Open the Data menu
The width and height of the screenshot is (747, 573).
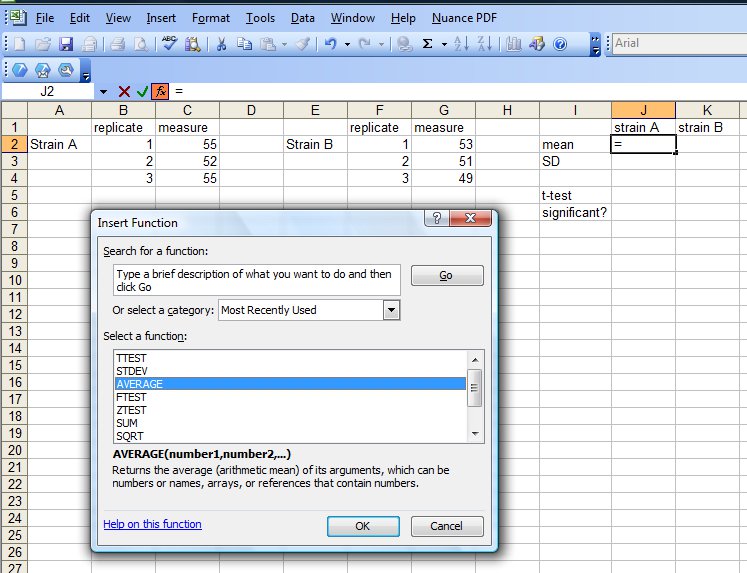point(303,18)
